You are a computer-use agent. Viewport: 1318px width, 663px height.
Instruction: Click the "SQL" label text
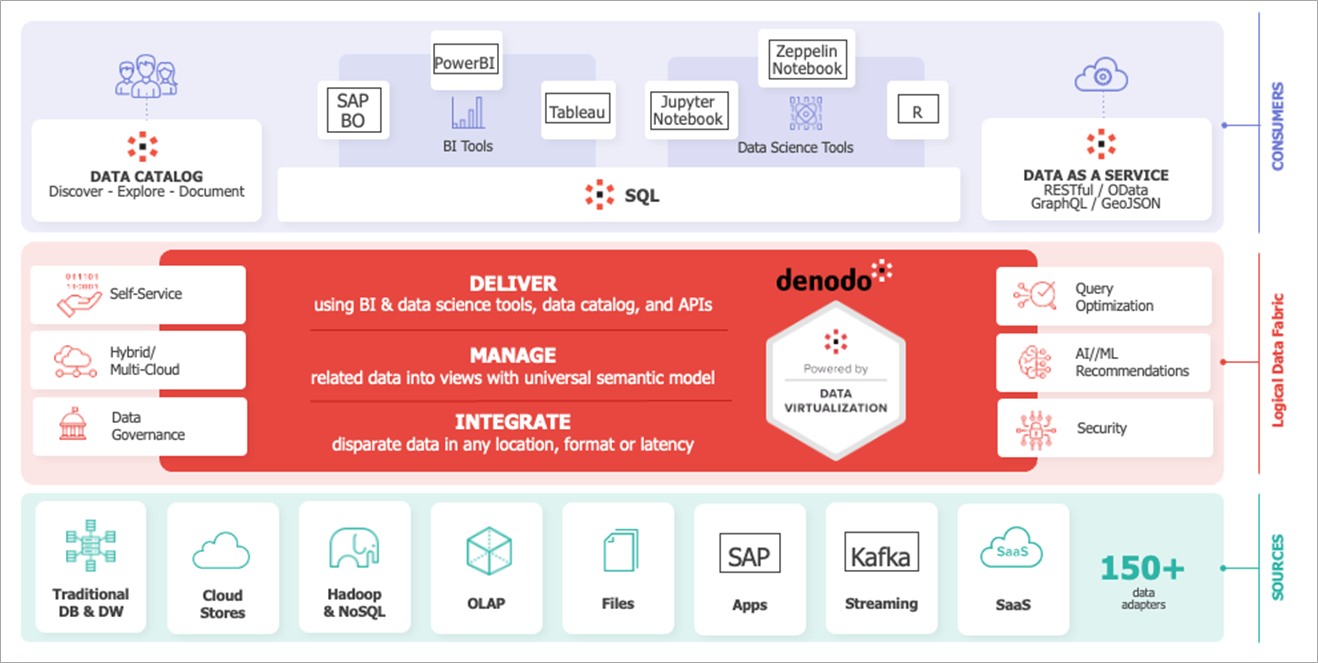642,196
